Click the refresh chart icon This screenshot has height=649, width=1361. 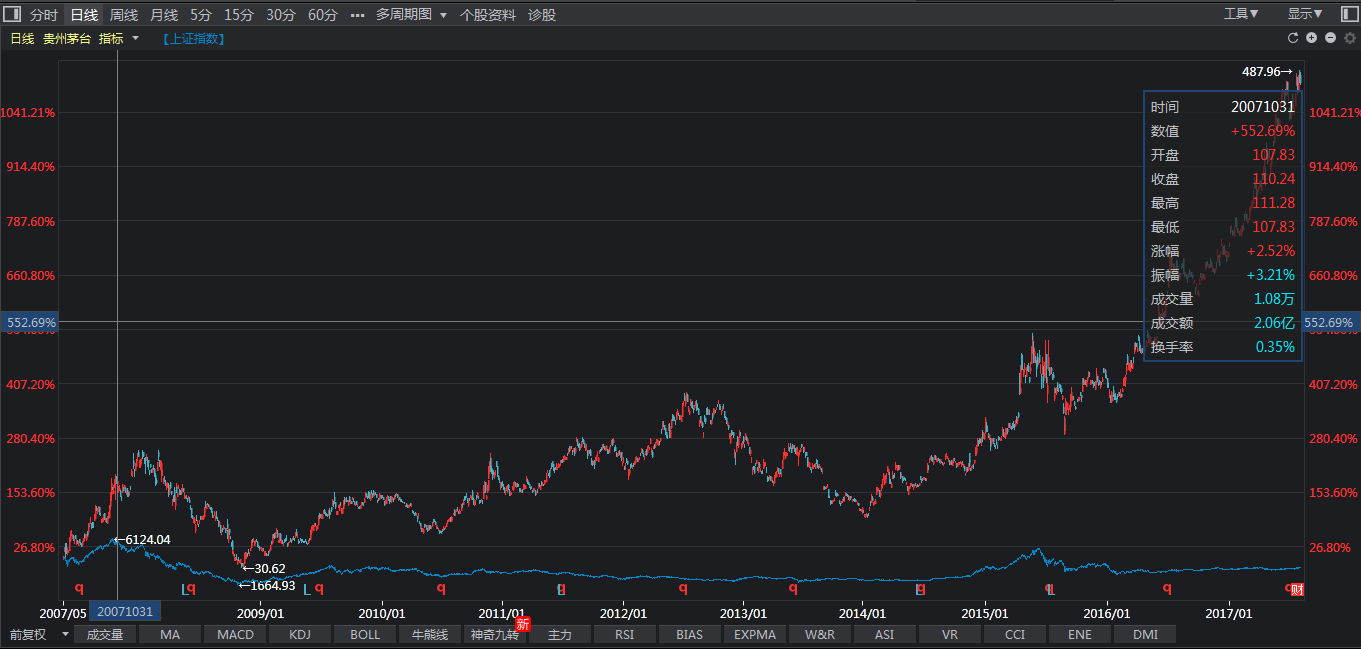click(x=1292, y=38)
